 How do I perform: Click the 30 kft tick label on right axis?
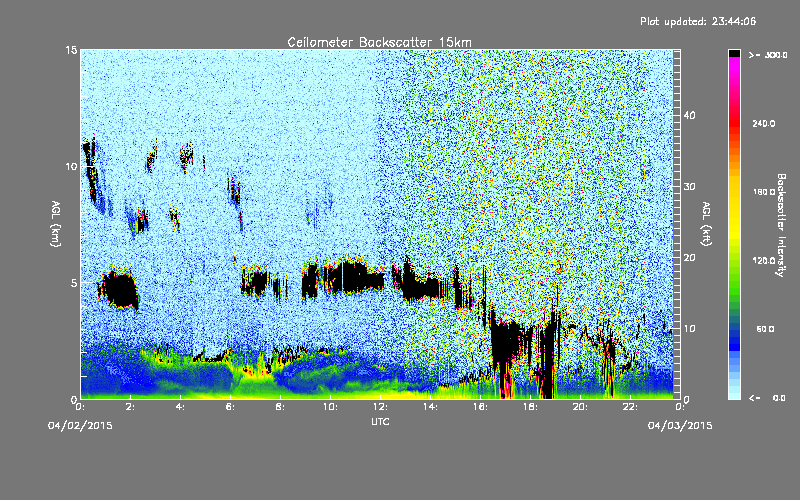click(x=689, y=186)
